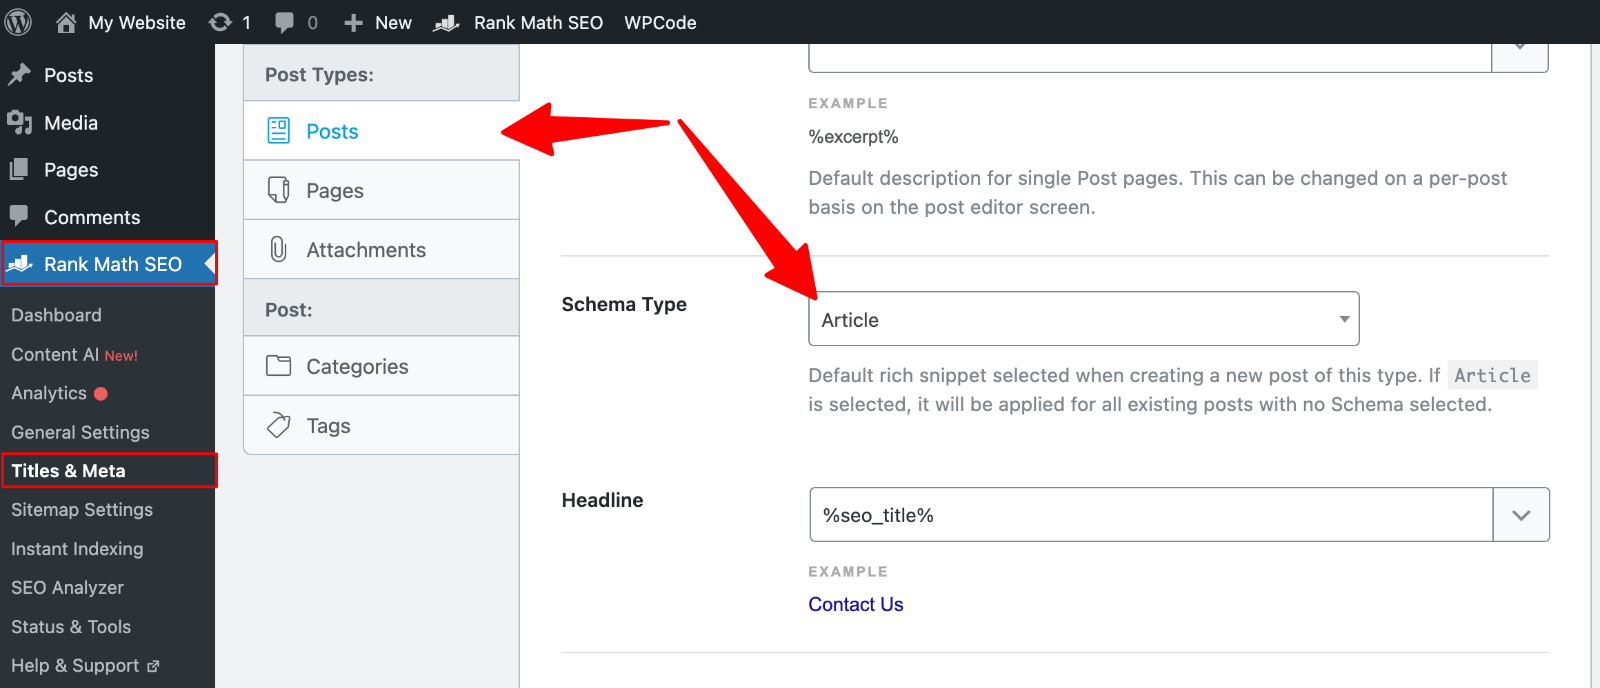The width and height of the screenshot is (1600, 688).
Task: Click the Pages post-type icon in tab list
Action: (x=279, y=190)
